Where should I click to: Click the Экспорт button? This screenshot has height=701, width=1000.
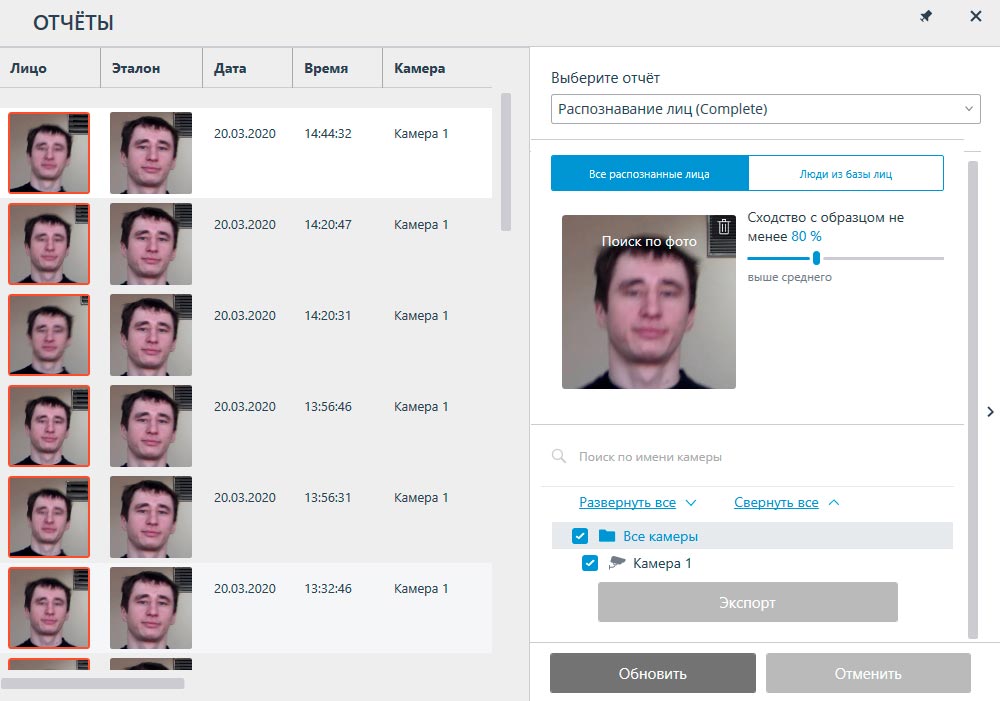tap(747, 603)
